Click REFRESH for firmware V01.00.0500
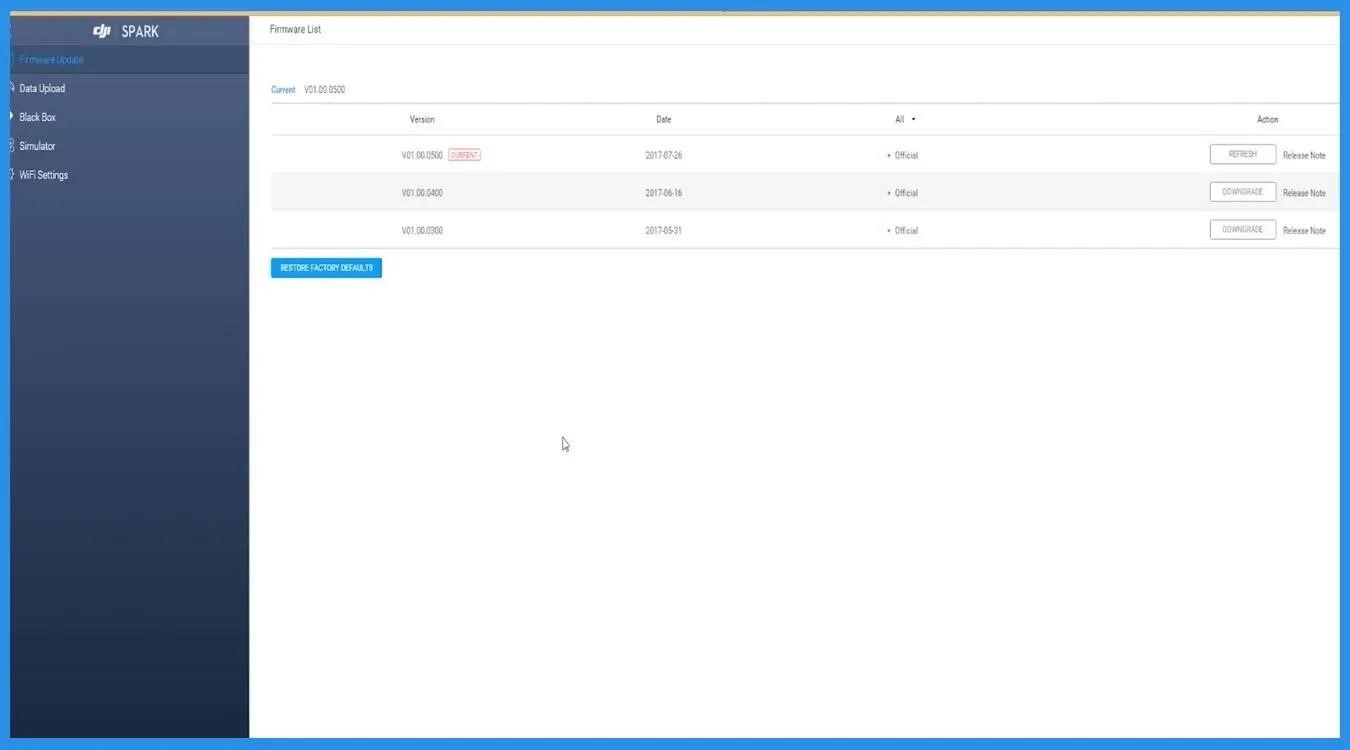This screenshot has height=750, width=1350. tap(1243, 155)
